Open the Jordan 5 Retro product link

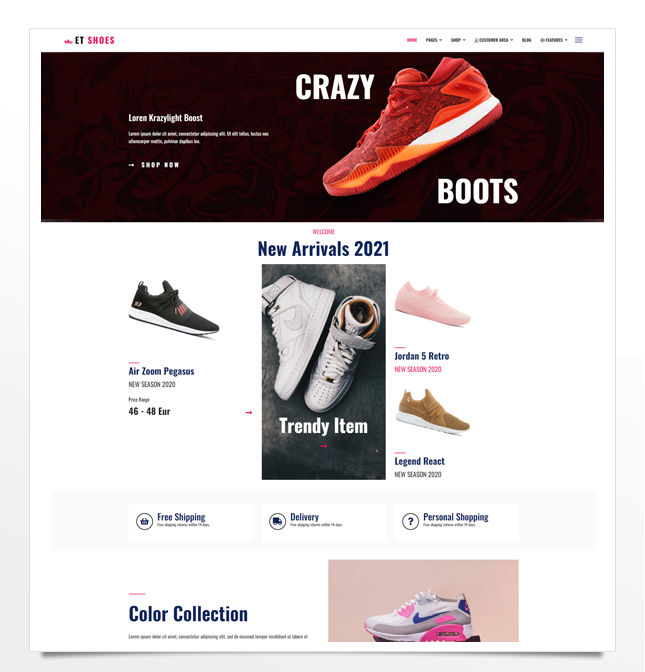pos(422,356)
